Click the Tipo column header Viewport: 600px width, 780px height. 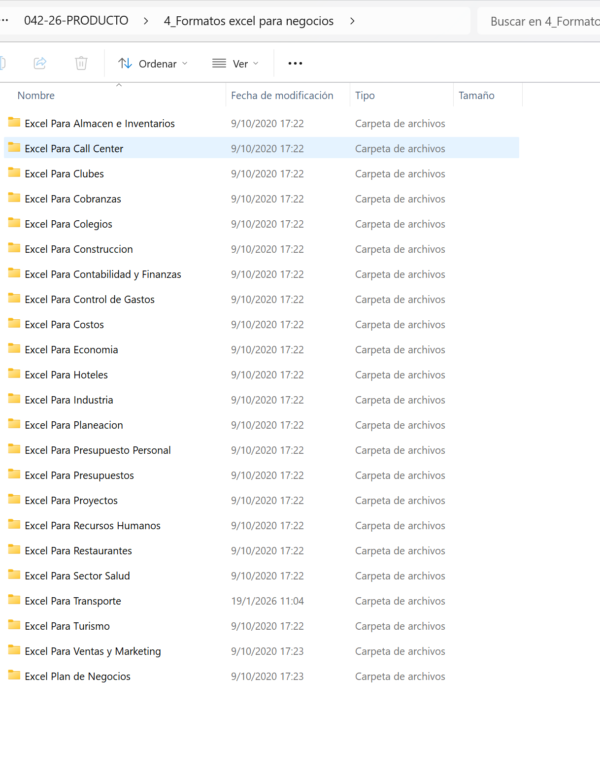point(365,96)
